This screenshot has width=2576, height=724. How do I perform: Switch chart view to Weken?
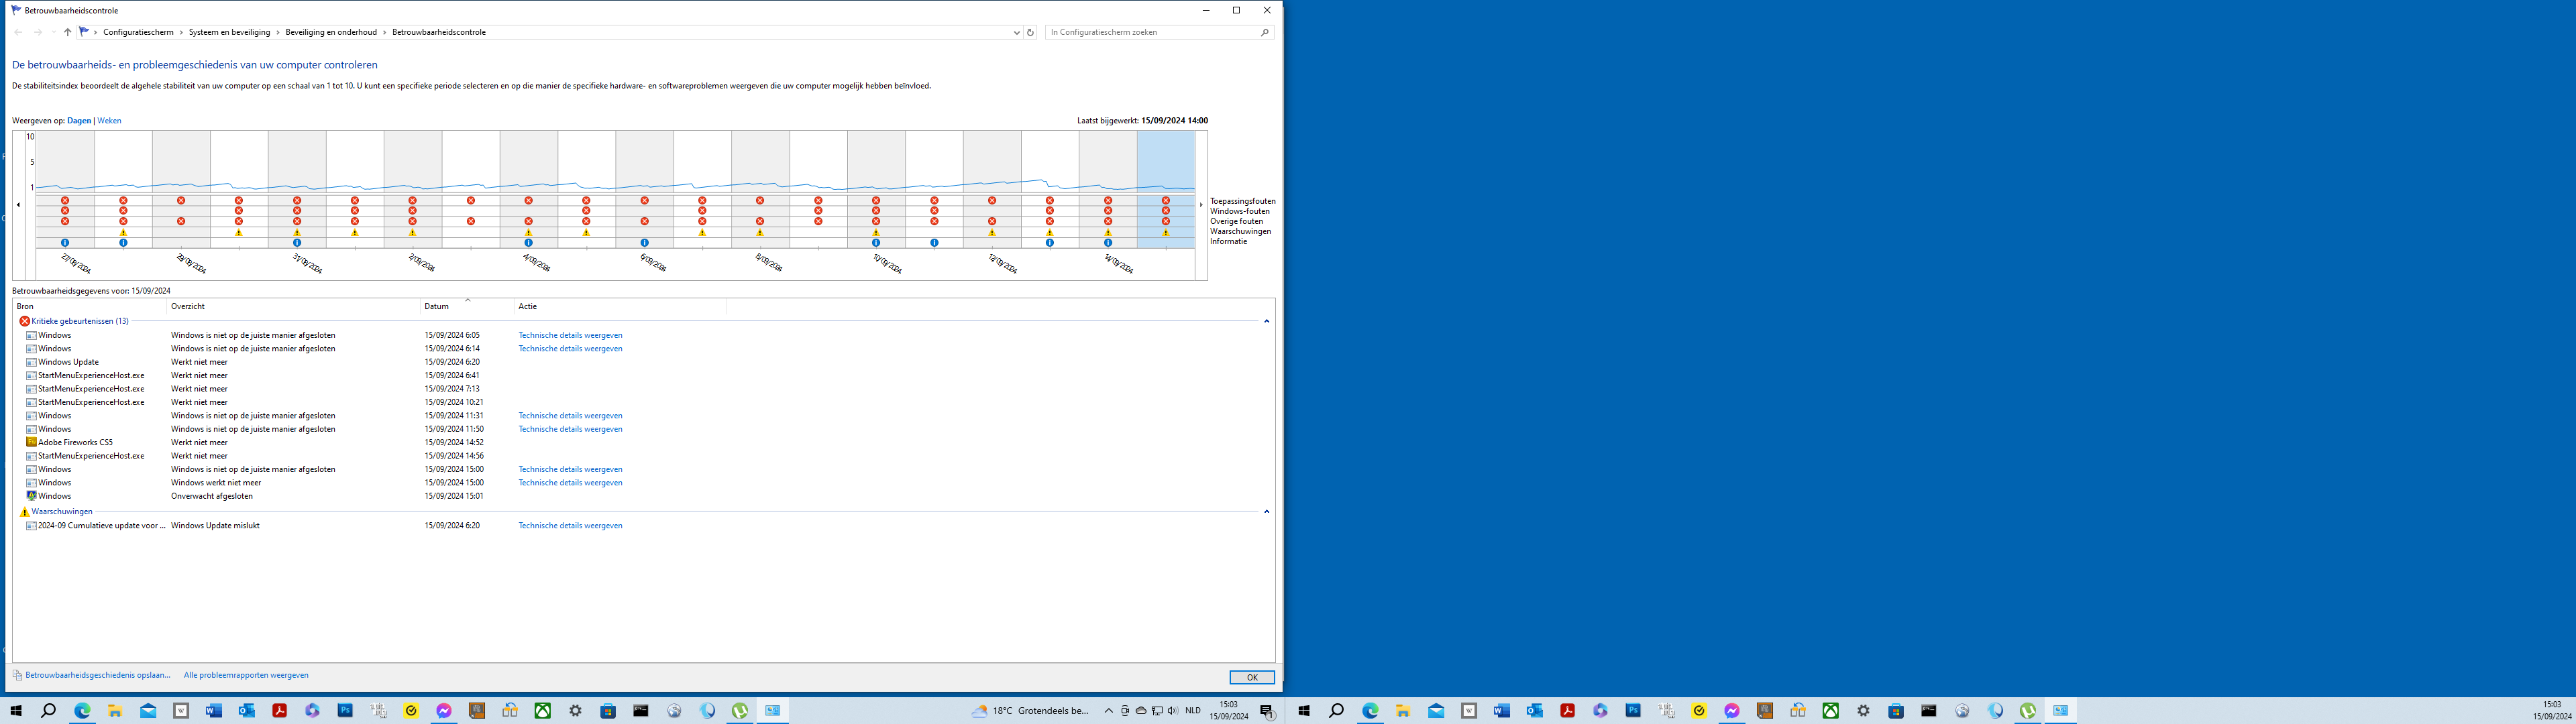[x=109, y=121]
